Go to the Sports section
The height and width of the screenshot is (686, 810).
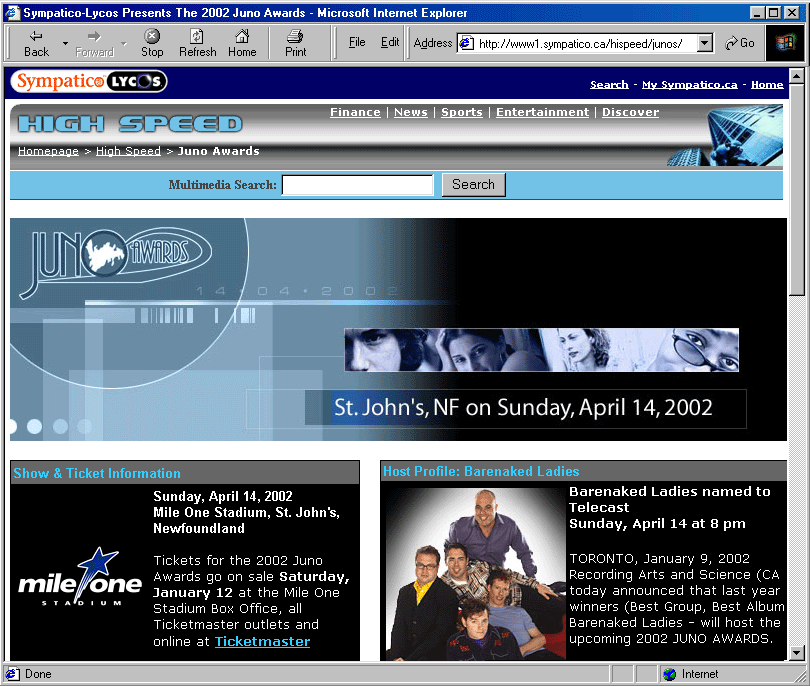pos(462,112)
